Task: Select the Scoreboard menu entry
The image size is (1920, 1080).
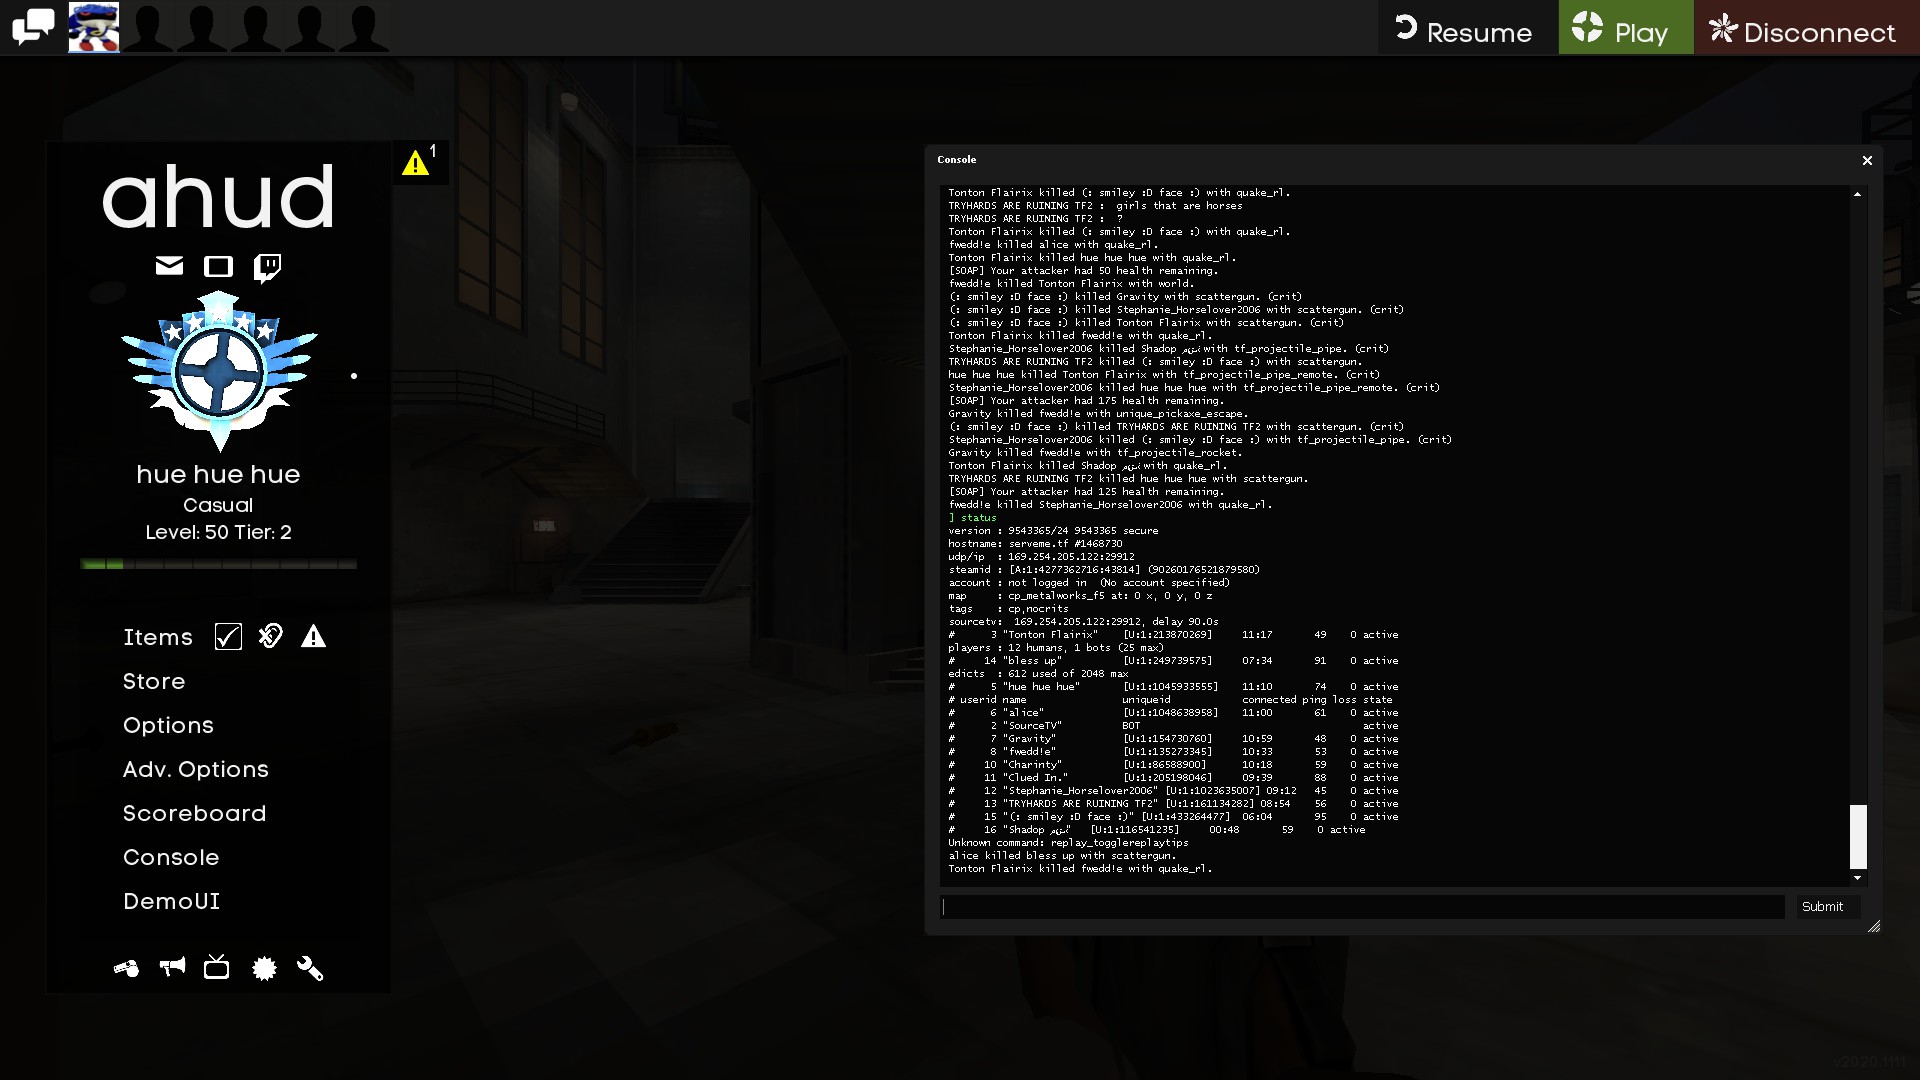Action: (195, 813)
